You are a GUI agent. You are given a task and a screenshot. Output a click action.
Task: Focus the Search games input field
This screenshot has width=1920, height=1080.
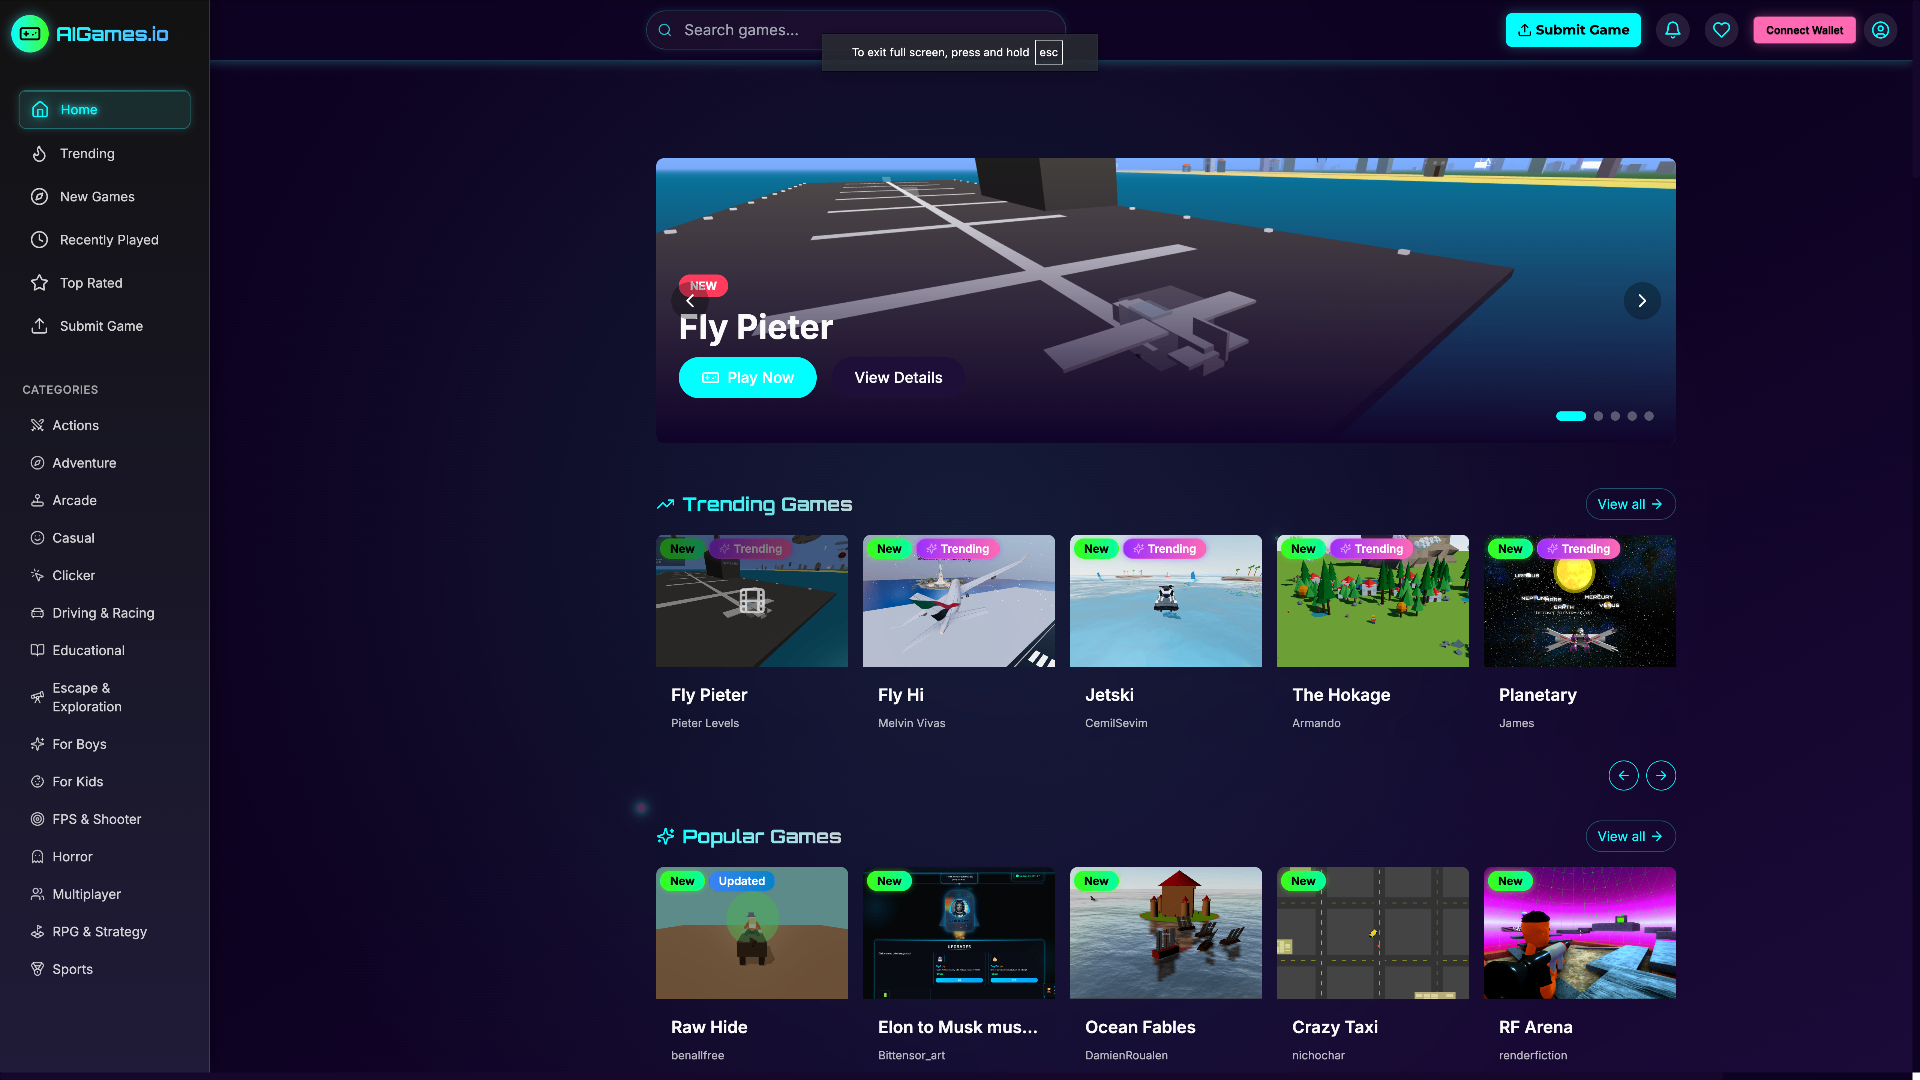coord(855,30)
